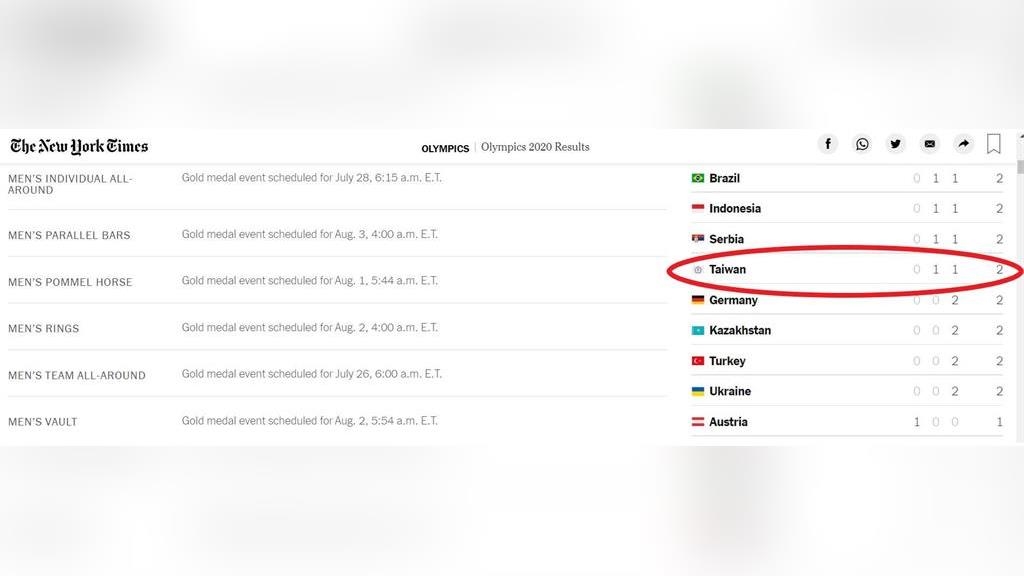This screenshot has height=576, width=1024.
Task: Open Men's Vault event
Action: coord(42,422)
